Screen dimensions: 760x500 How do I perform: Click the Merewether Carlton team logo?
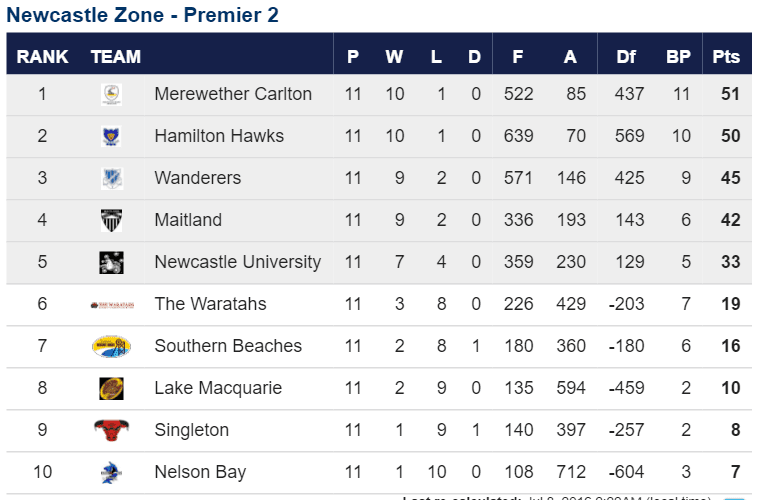coord(111,94)
